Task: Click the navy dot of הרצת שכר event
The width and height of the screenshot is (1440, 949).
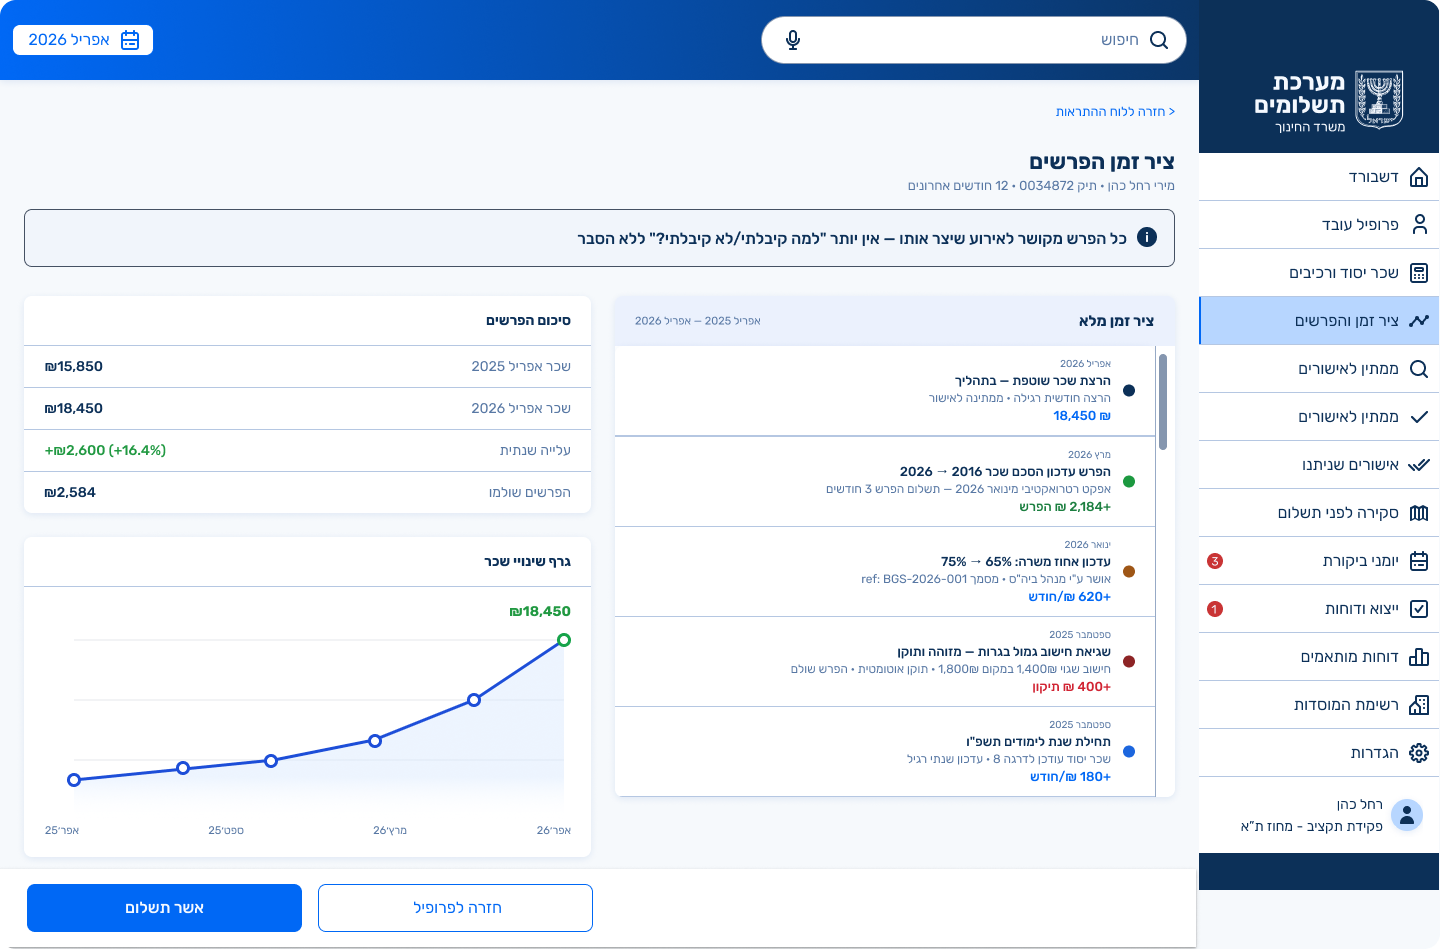Action: tap(1129, 391)
